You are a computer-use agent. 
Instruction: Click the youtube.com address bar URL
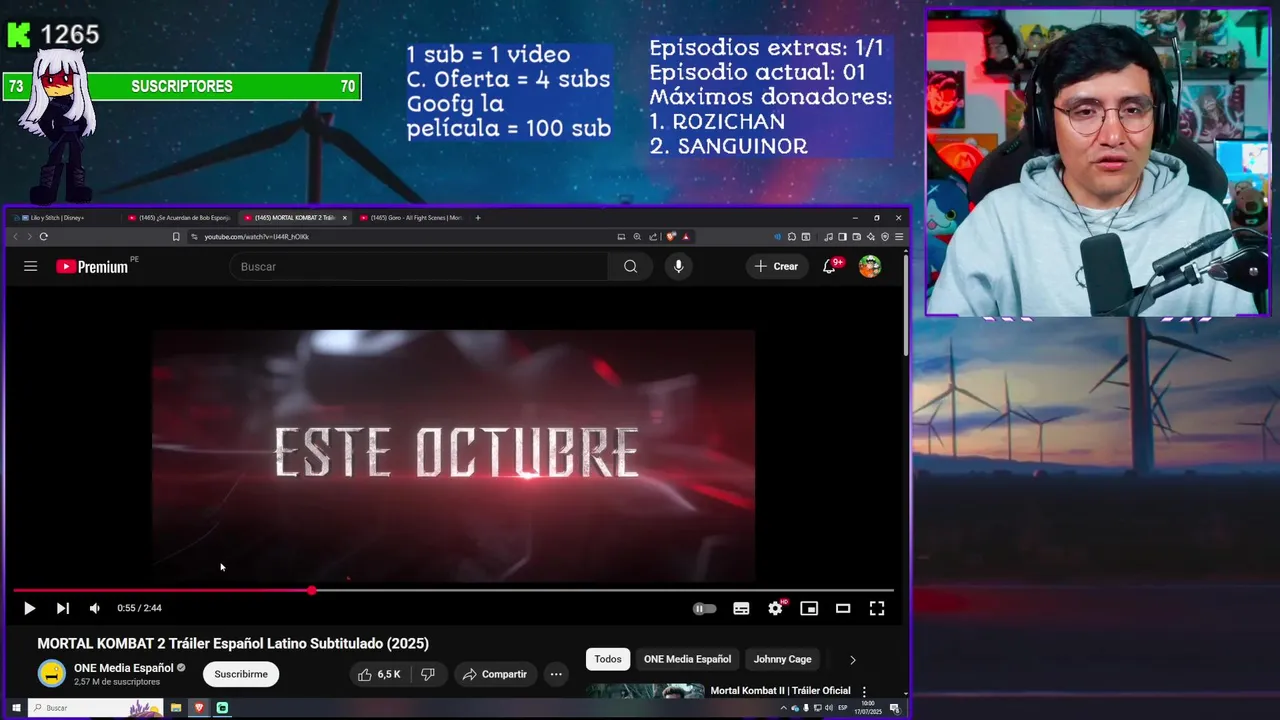coord(257,237)
